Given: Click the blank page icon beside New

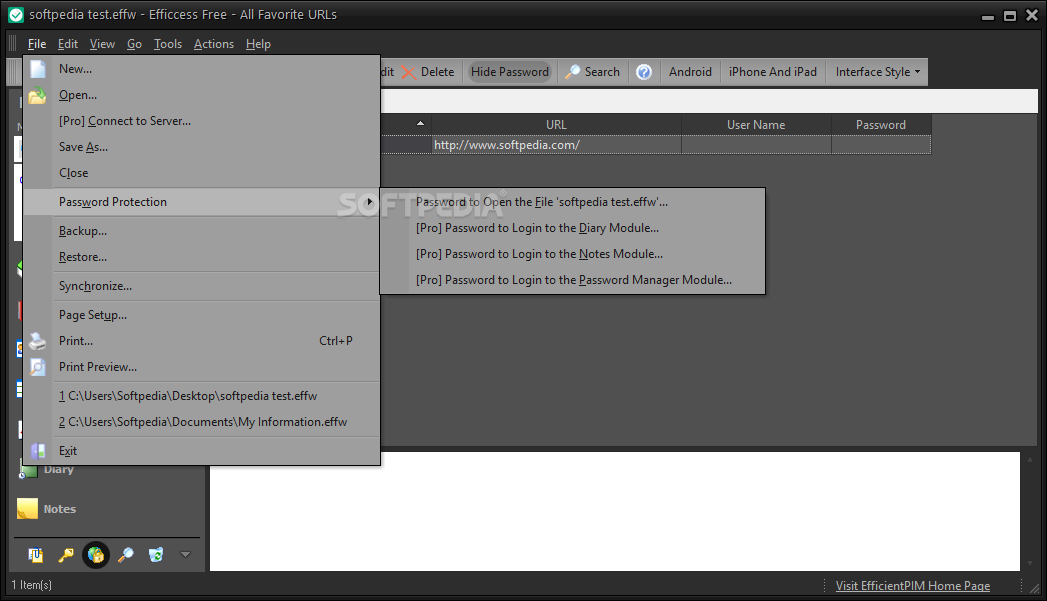Looking at the screenshot, I should click(38, 69).
